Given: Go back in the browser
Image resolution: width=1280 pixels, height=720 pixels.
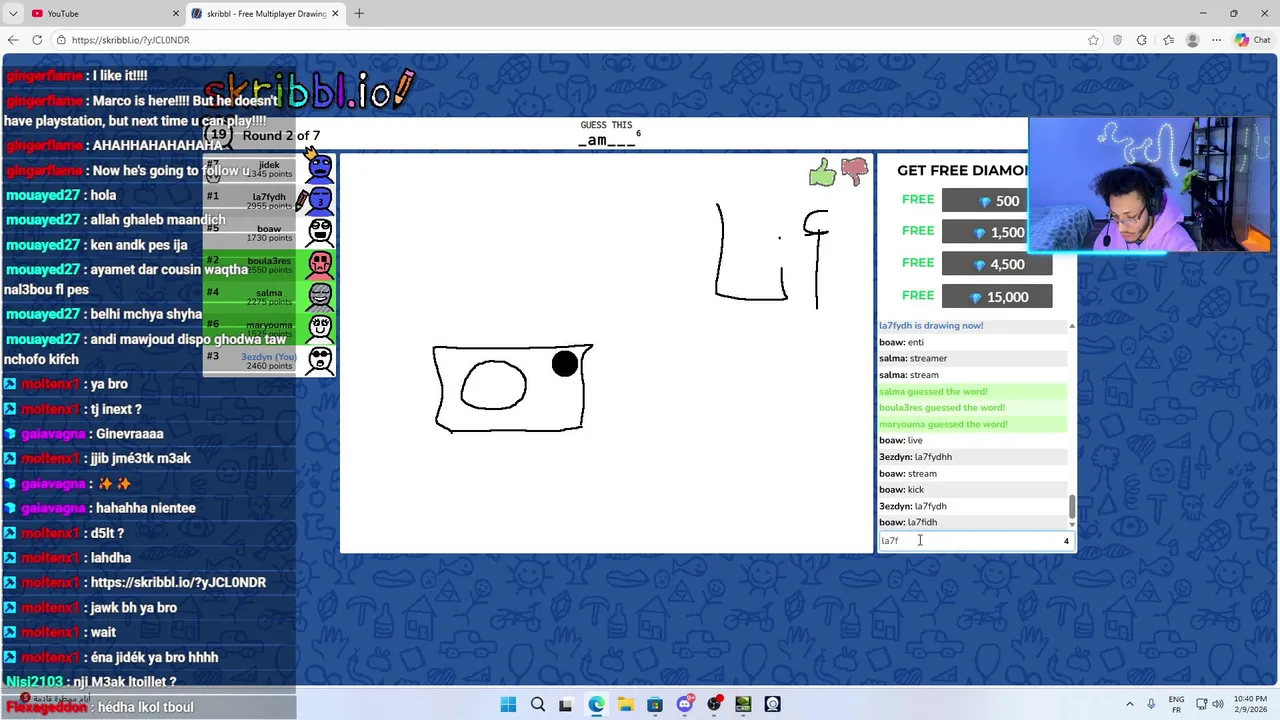Looking at the screenshot, I should 13,40.
